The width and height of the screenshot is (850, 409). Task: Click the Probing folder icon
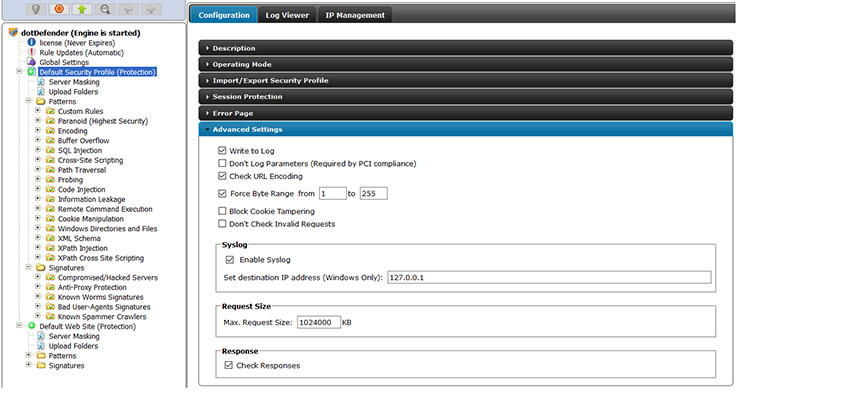(50, 180)
